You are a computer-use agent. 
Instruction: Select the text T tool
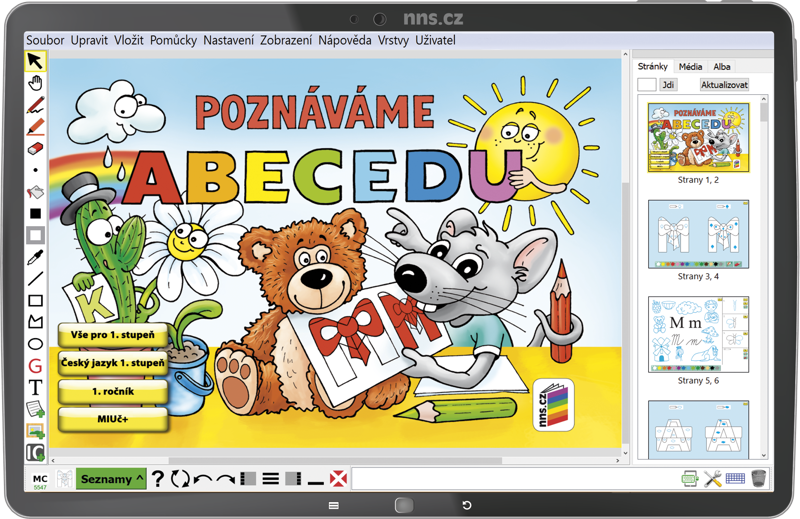[35, 387]
